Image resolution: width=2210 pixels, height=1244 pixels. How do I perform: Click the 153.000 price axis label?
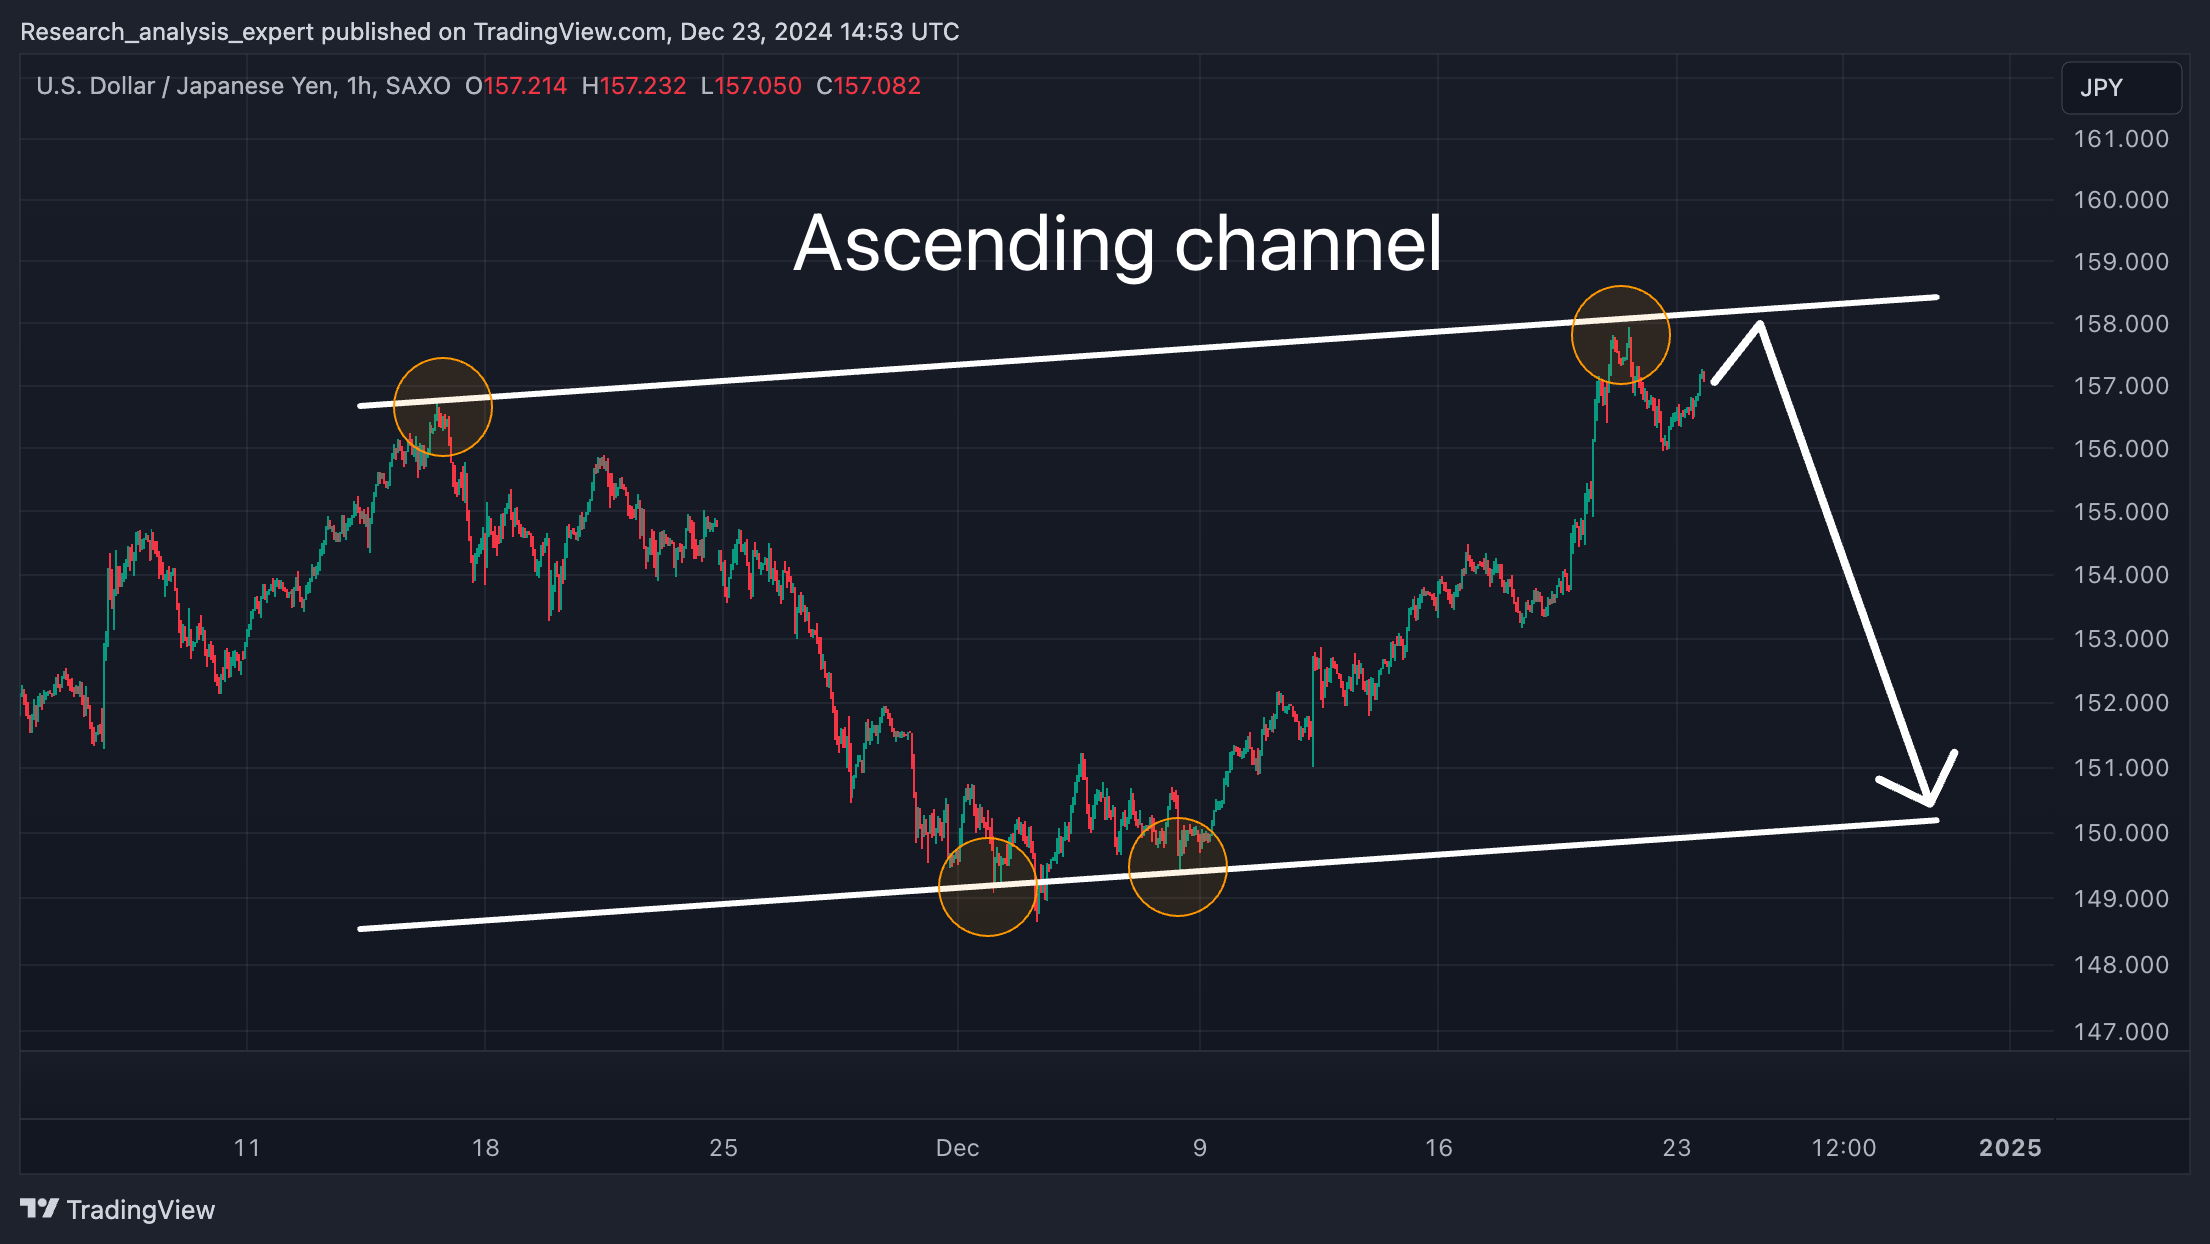[2121, 639]
